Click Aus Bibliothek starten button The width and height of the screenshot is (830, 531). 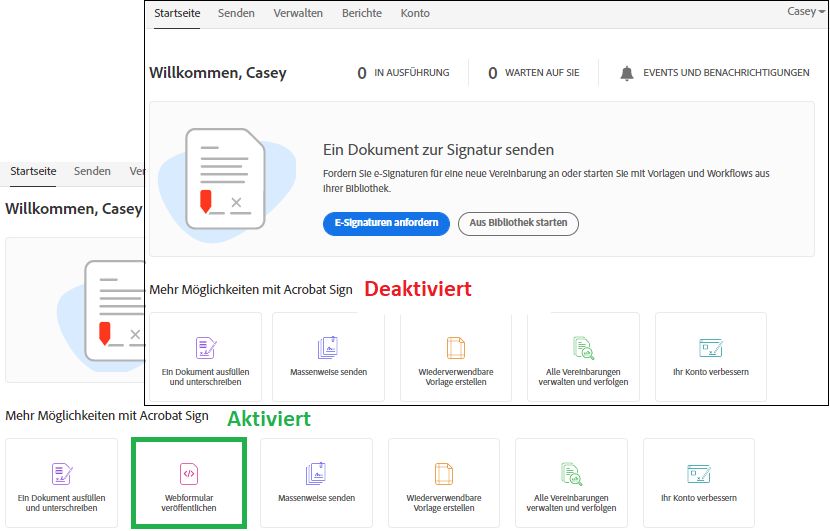click(518, 223)
